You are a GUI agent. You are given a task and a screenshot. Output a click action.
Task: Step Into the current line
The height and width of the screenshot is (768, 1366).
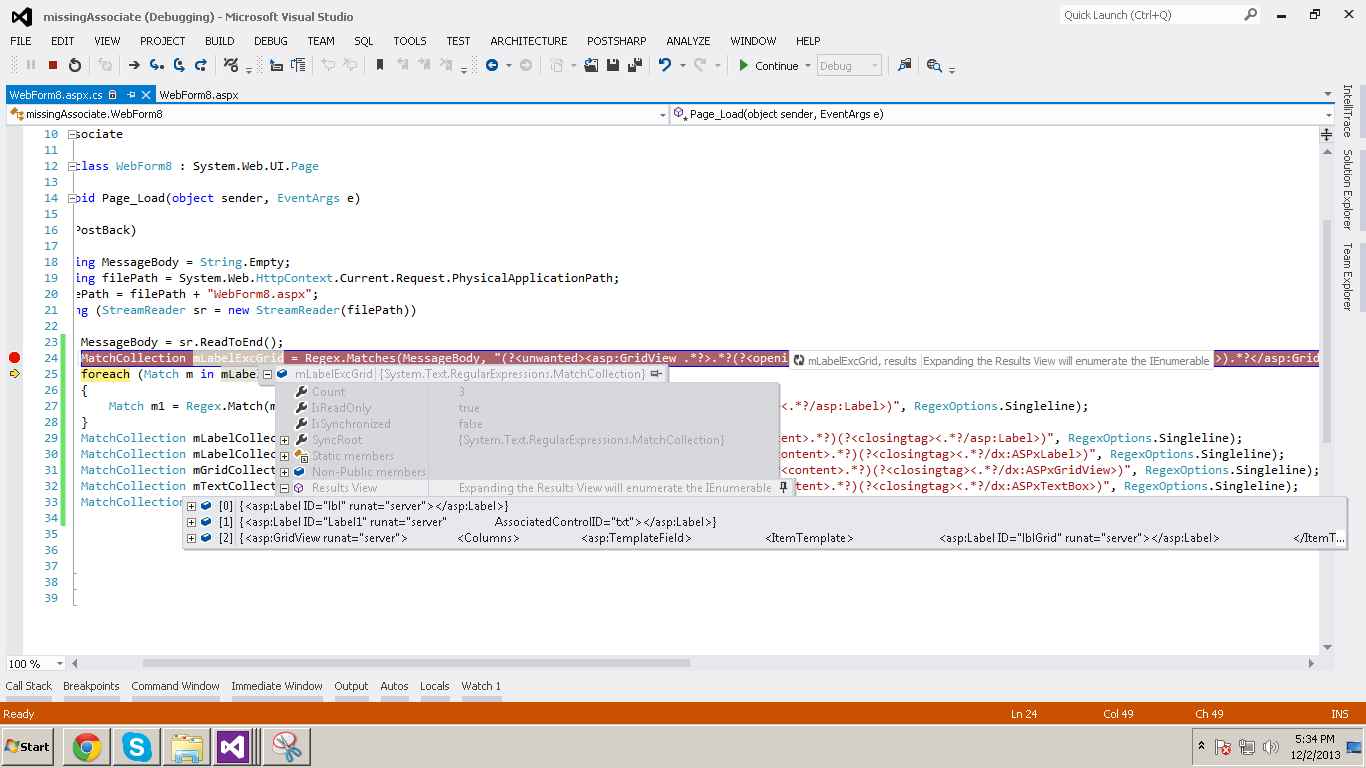coord(156,65)
